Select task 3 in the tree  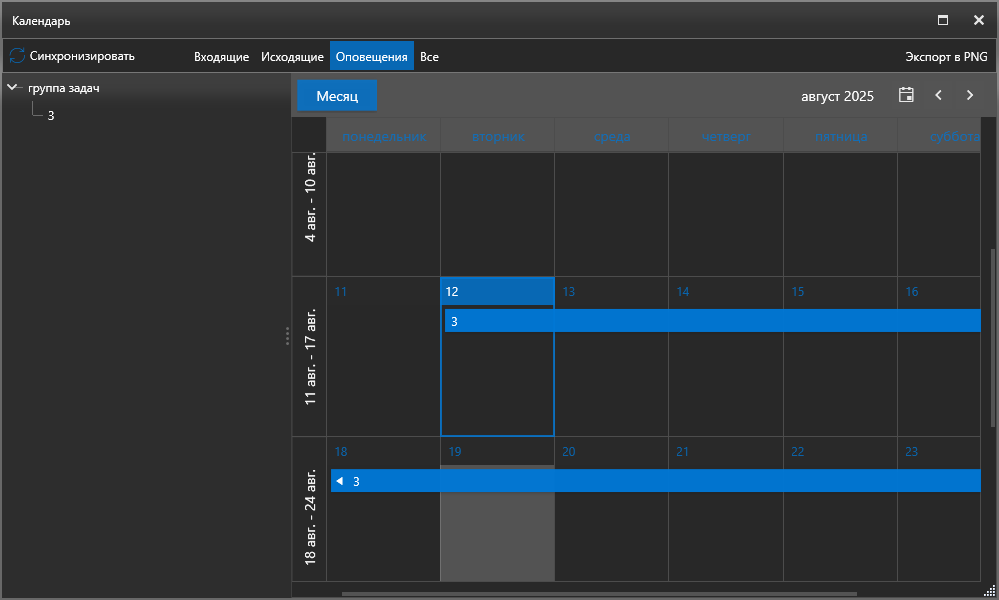(51, 116)
